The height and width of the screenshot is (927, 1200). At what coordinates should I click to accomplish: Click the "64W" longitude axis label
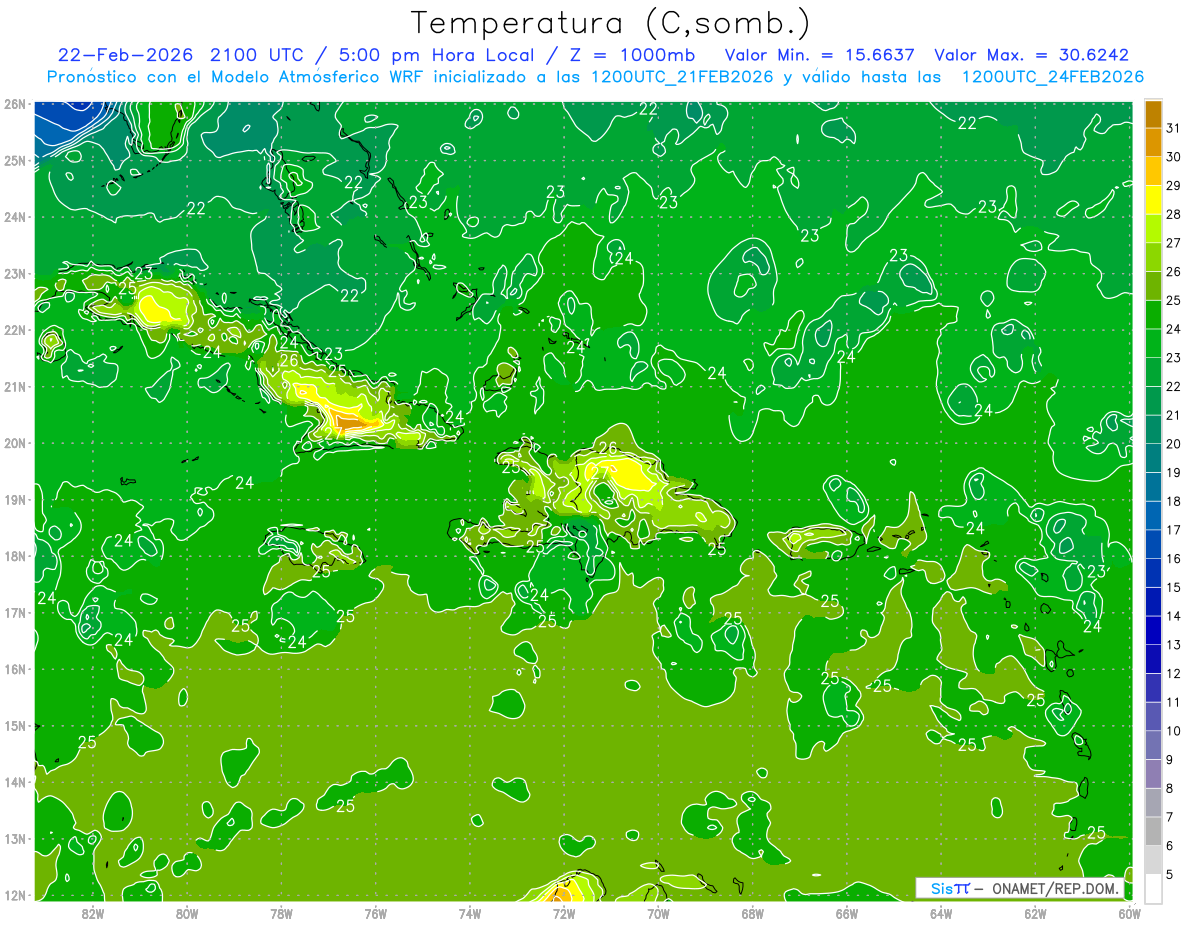click(x=941, y=913)
